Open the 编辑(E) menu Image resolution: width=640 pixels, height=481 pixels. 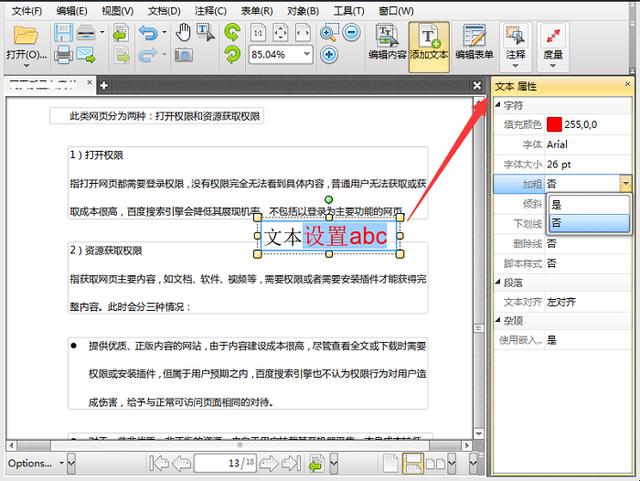72,11
